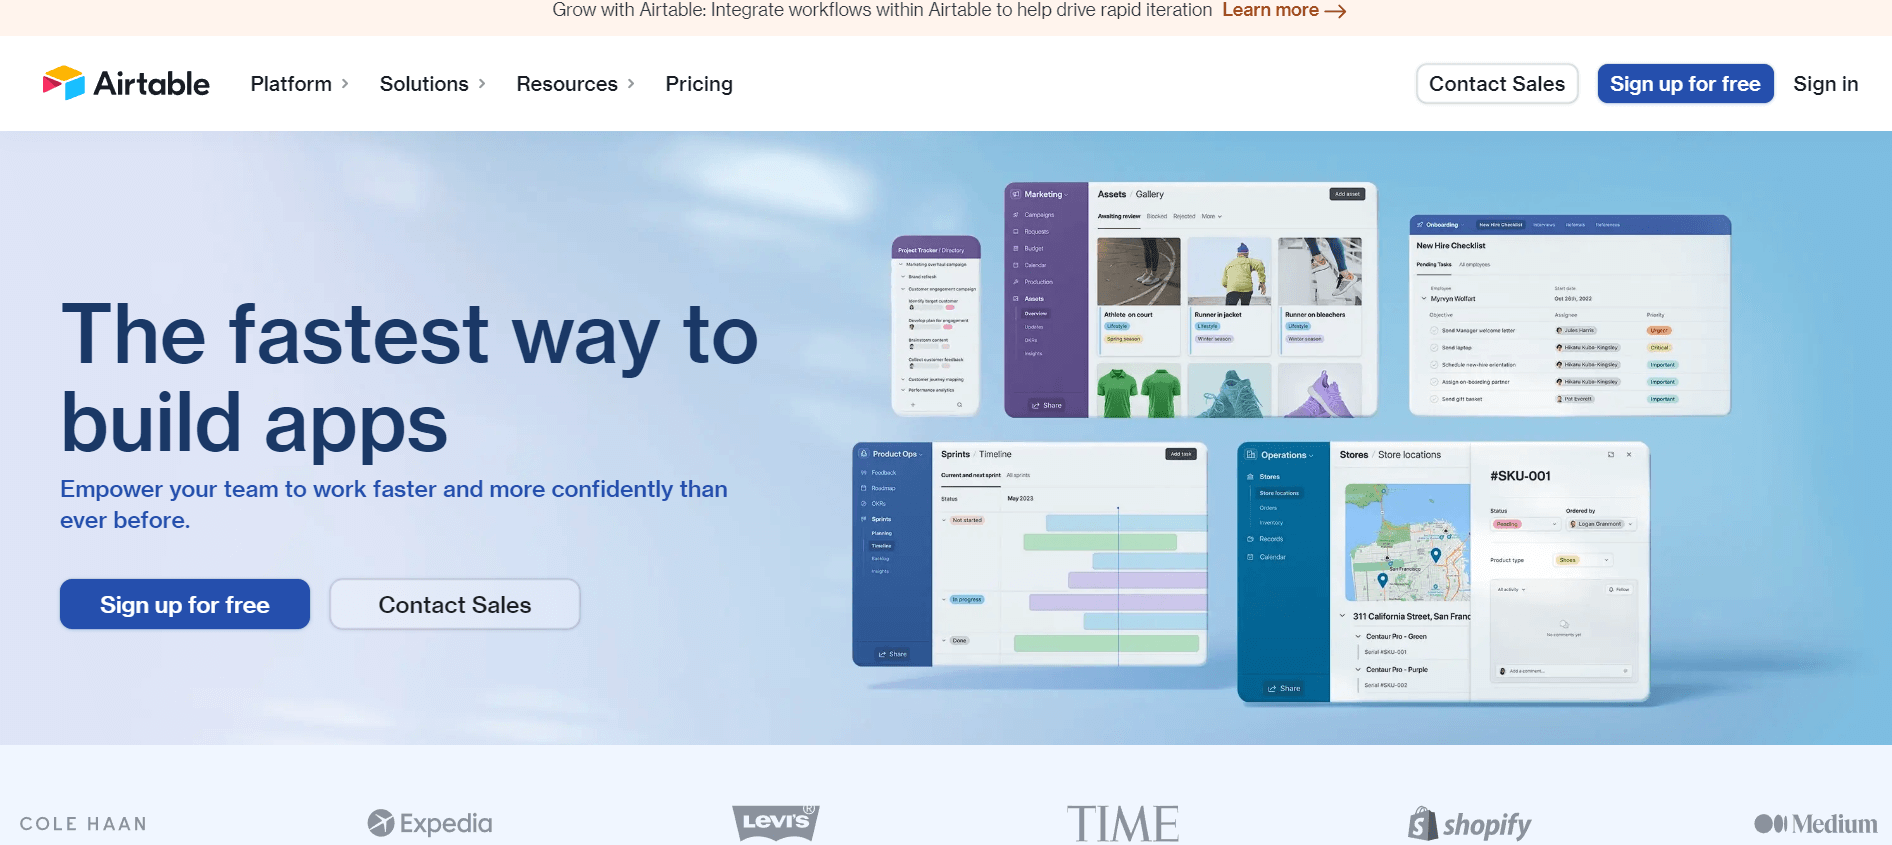Click the Cole Haan logo

tap(84, 824)
